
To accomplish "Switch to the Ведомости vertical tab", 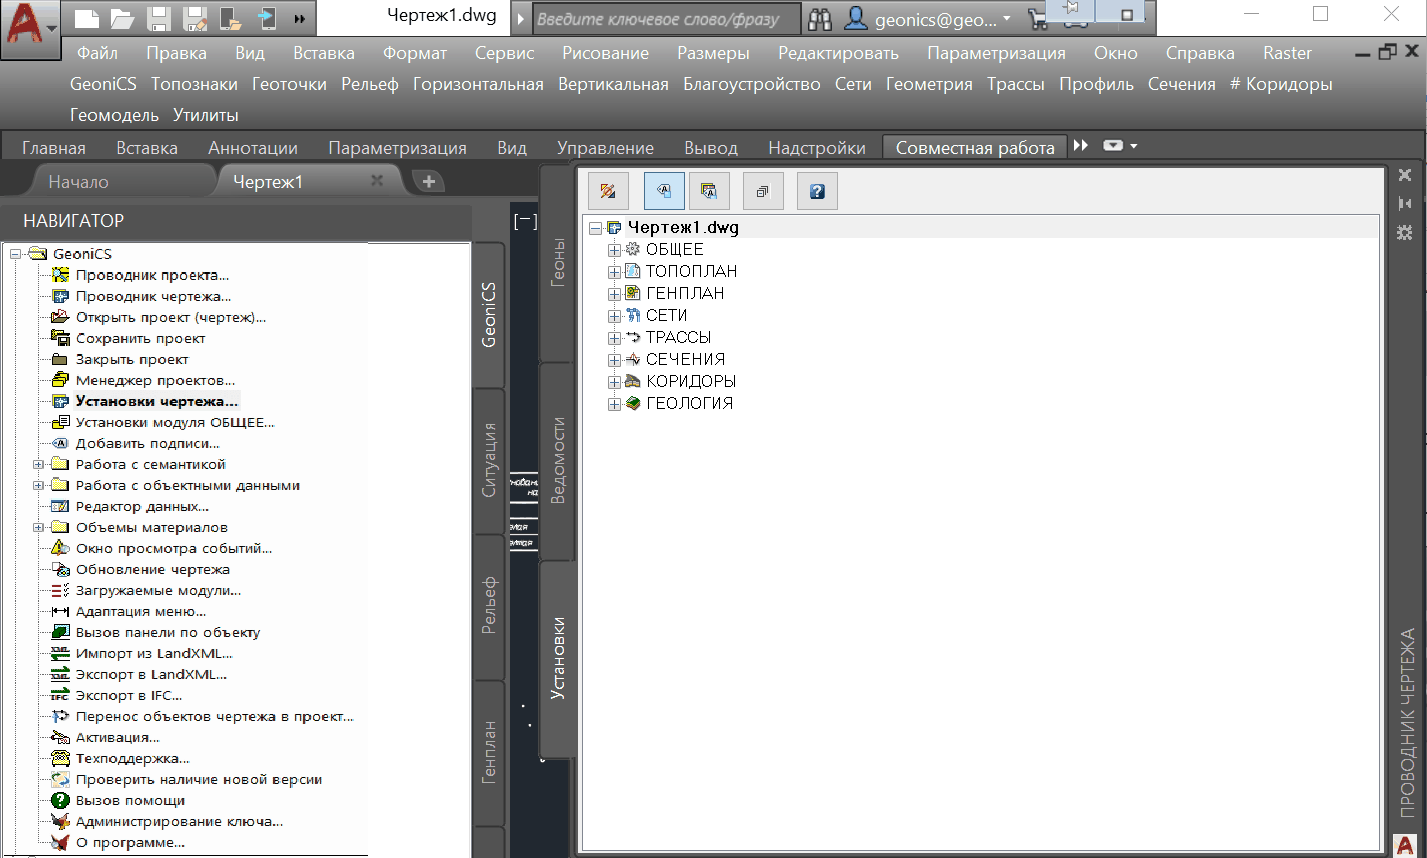I will coord(559,460).
